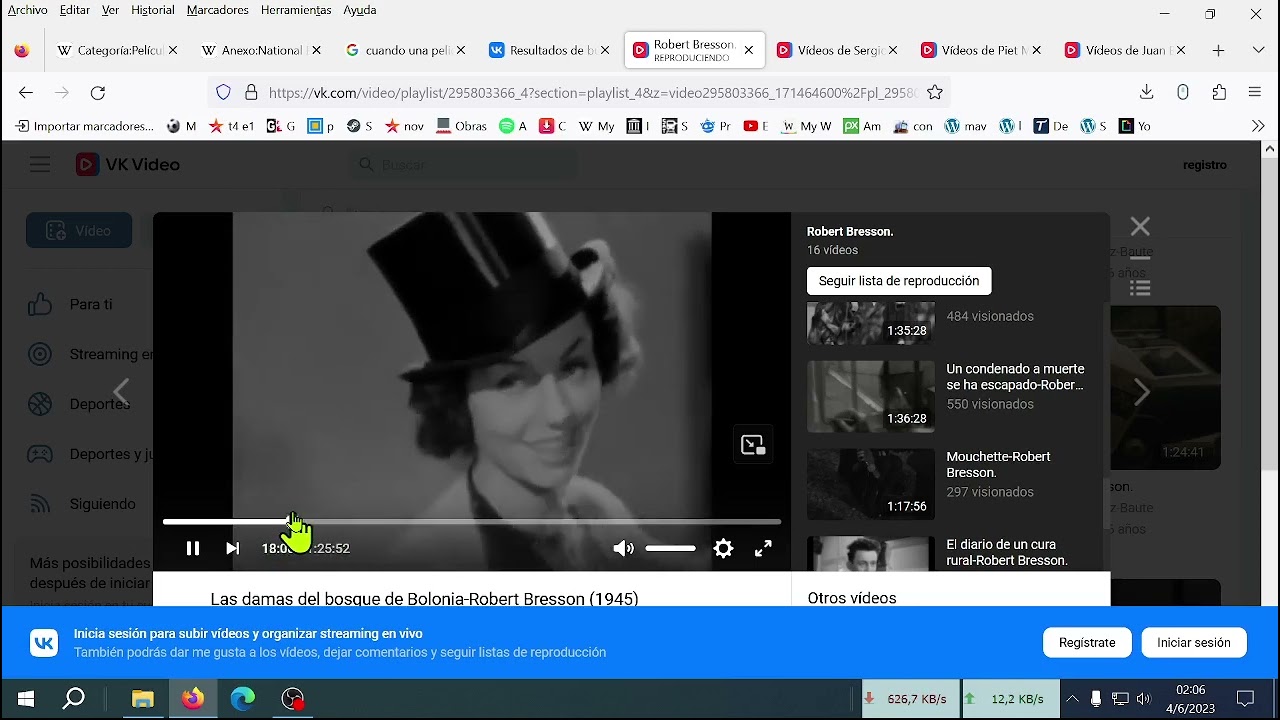Switch to Vídeos de Sergi tab
The height and width of the screenshot is (720, 1280).
[x=837, y=50]
